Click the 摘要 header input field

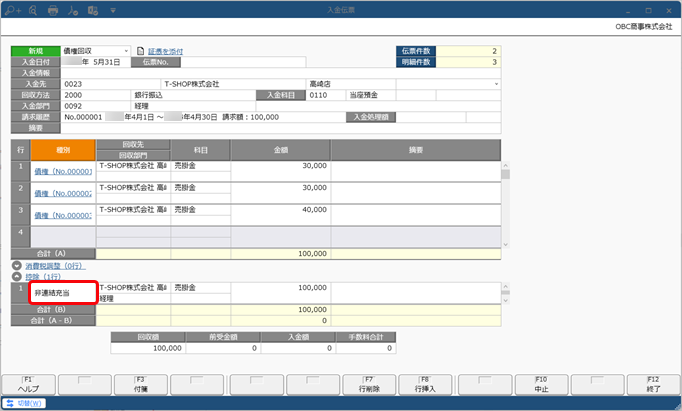[281, 128]
